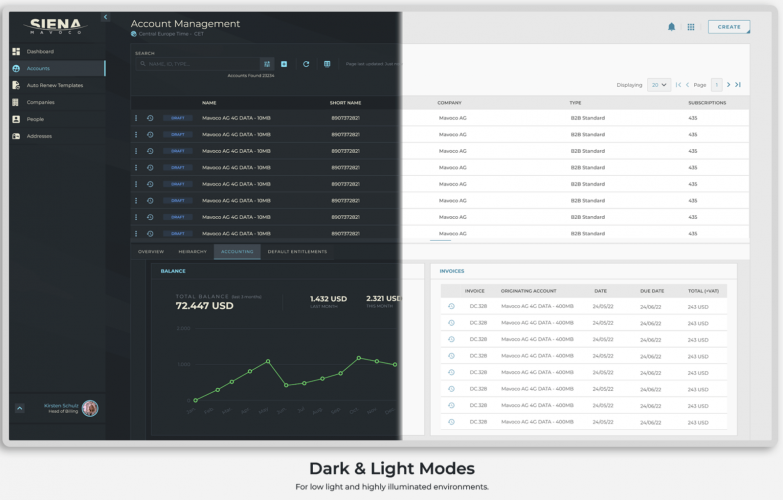The height and width of the screenshot is (500, 783).
Task: Click the Account Management page title
Action: (185, 23)
